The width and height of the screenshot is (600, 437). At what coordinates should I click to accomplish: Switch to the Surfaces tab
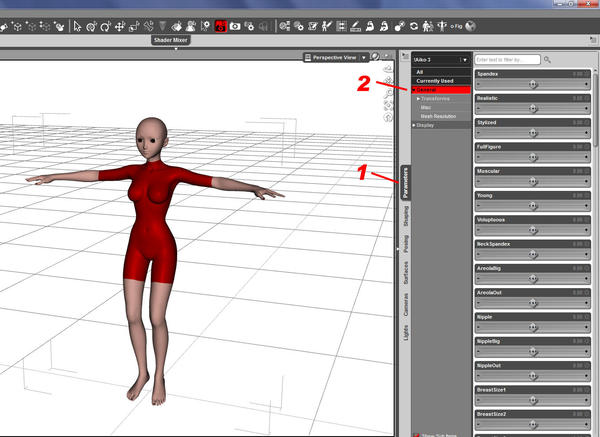point(406,273)
